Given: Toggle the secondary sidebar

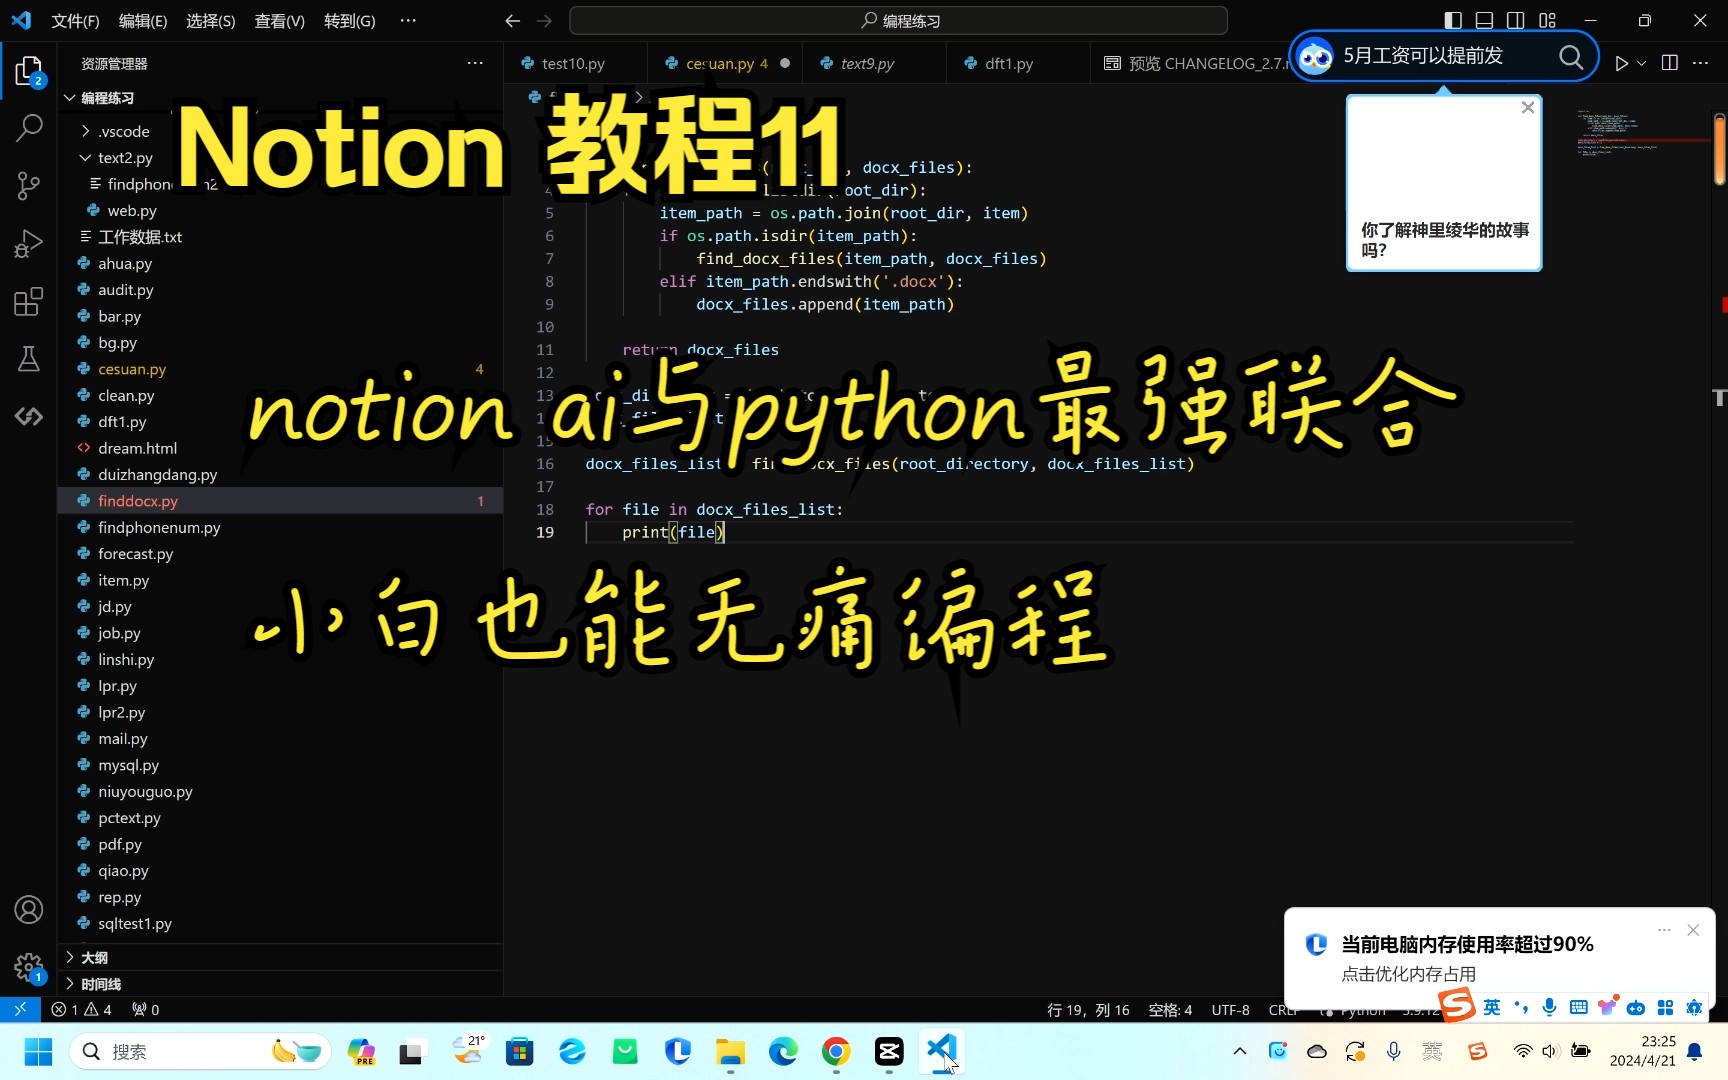Looking at the screenshot, I should pyautogui.click(x=1515, y=20).
